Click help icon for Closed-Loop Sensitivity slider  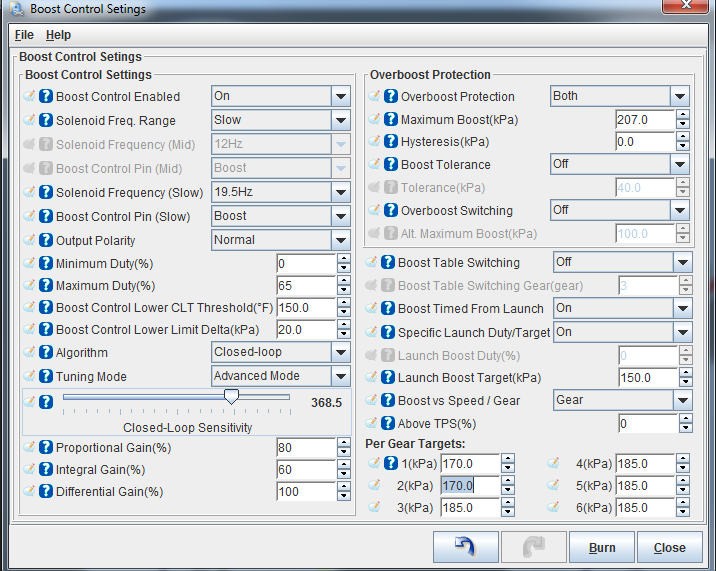click(x=46, y=402)
